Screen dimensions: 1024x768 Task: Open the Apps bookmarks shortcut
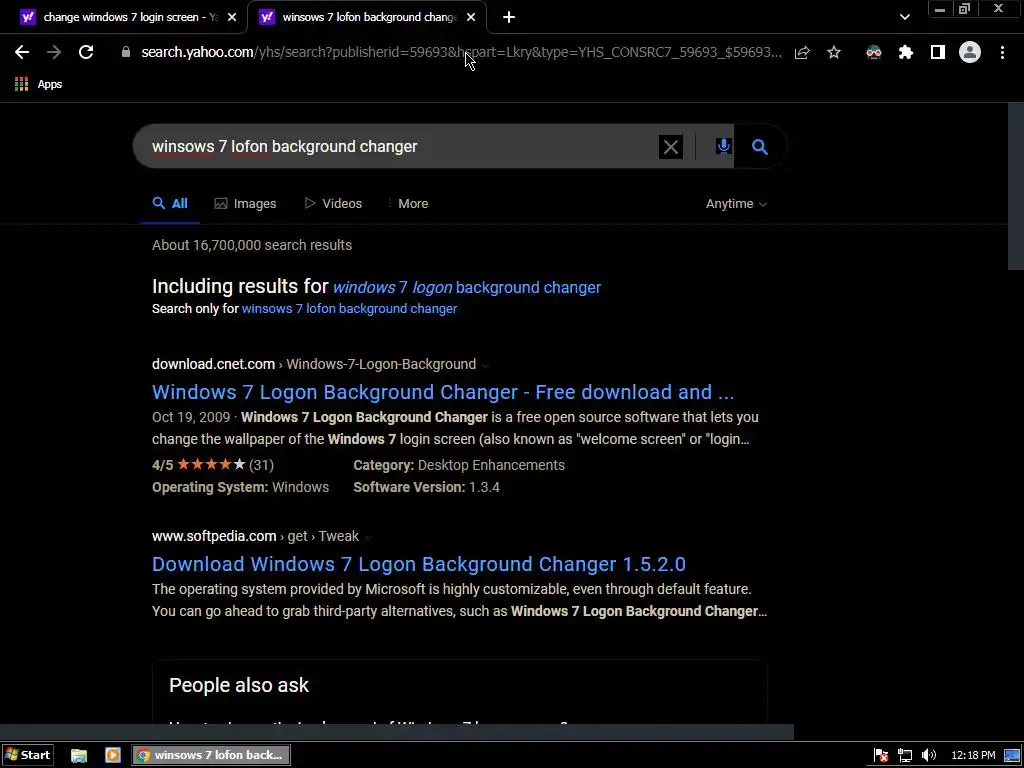39,84
